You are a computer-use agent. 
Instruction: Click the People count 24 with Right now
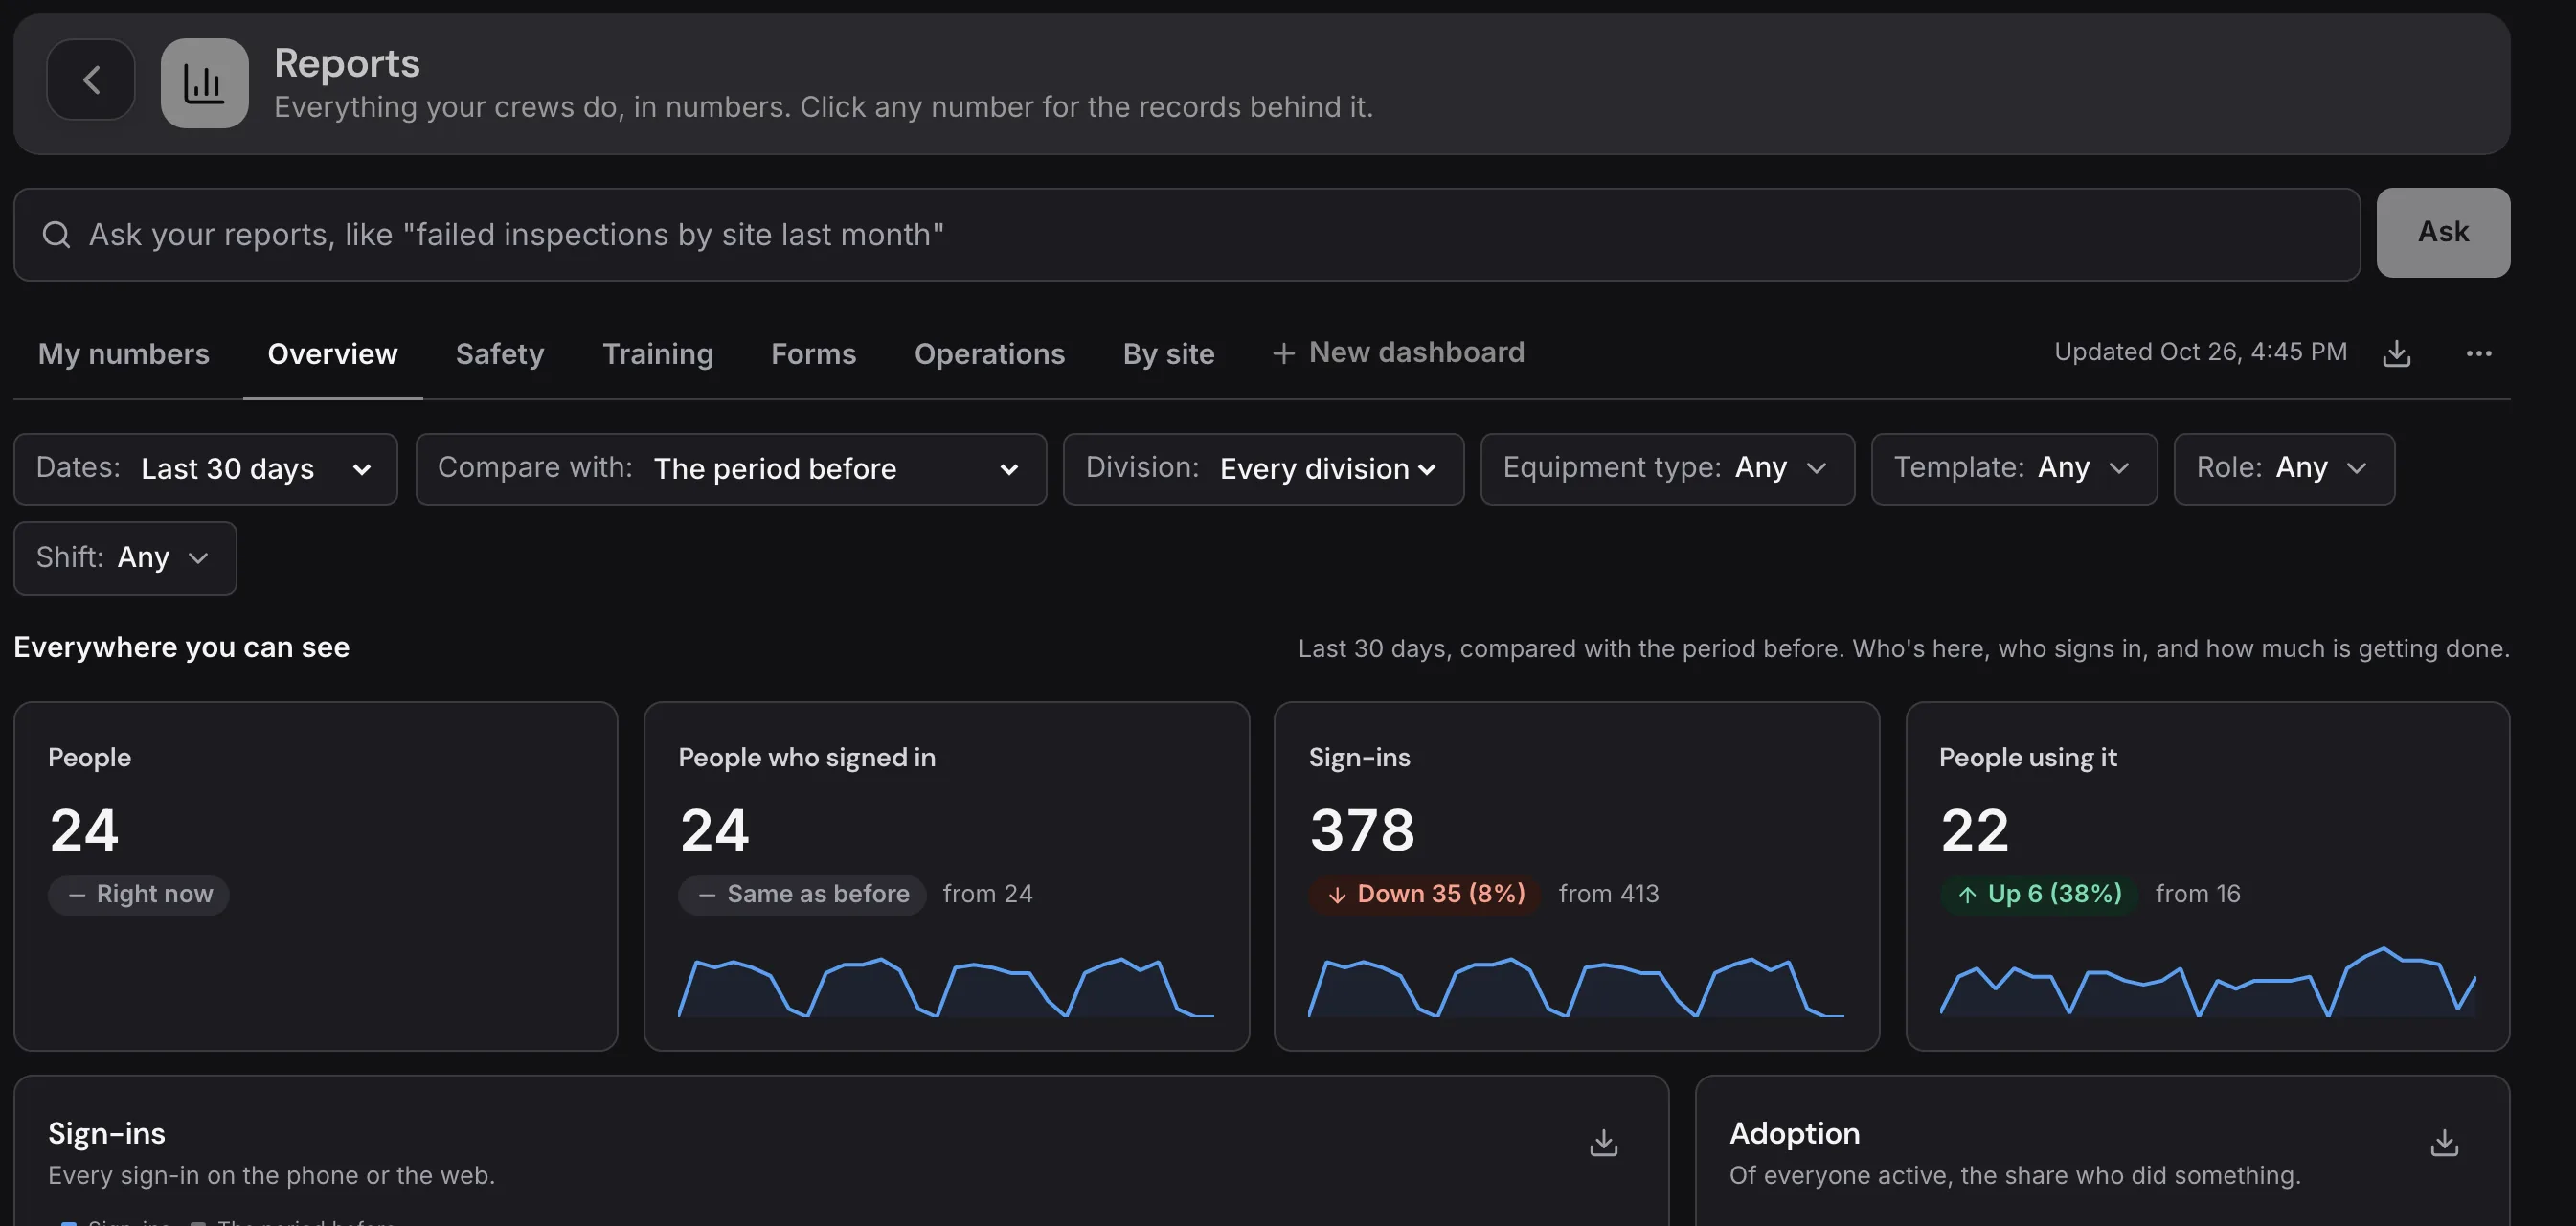coord(84,830)
